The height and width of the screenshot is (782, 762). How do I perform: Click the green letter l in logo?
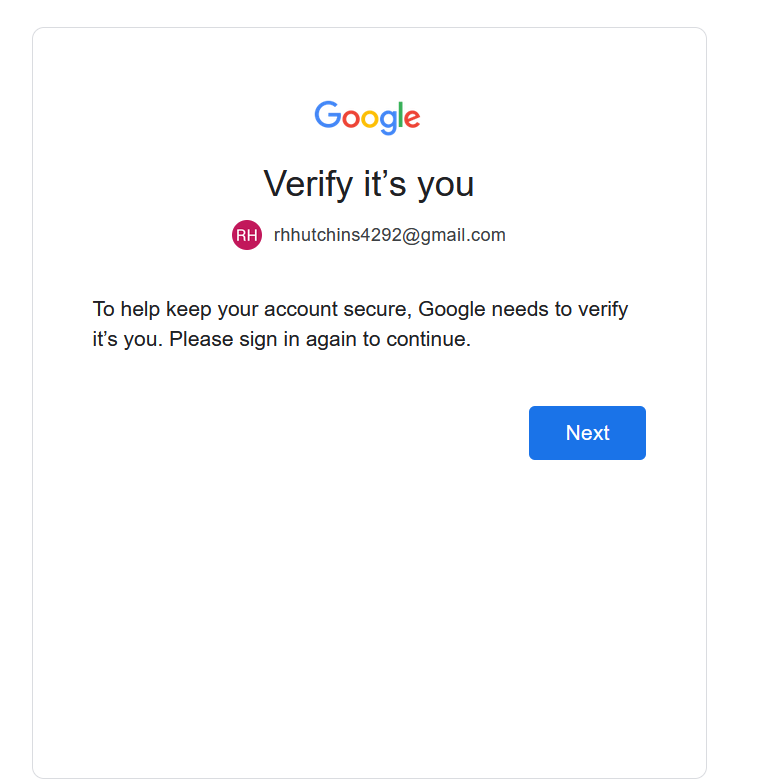click(399, 114)
